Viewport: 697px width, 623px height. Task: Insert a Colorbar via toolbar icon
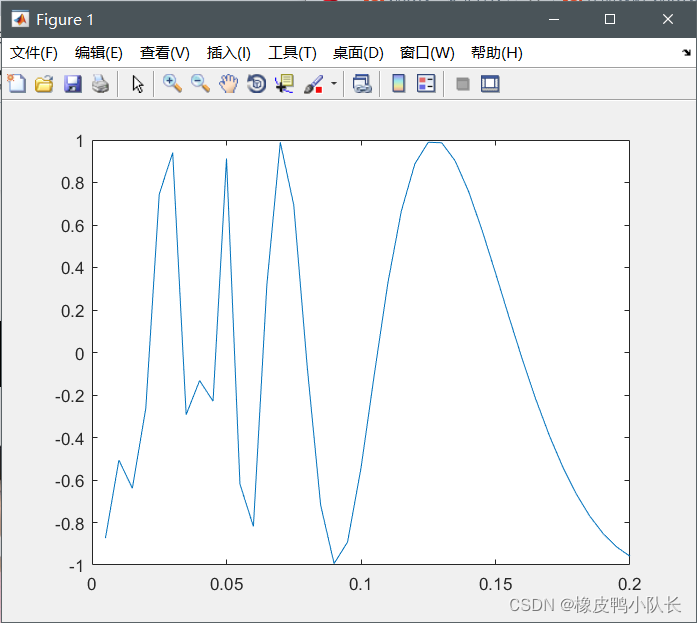pos(399,84)
